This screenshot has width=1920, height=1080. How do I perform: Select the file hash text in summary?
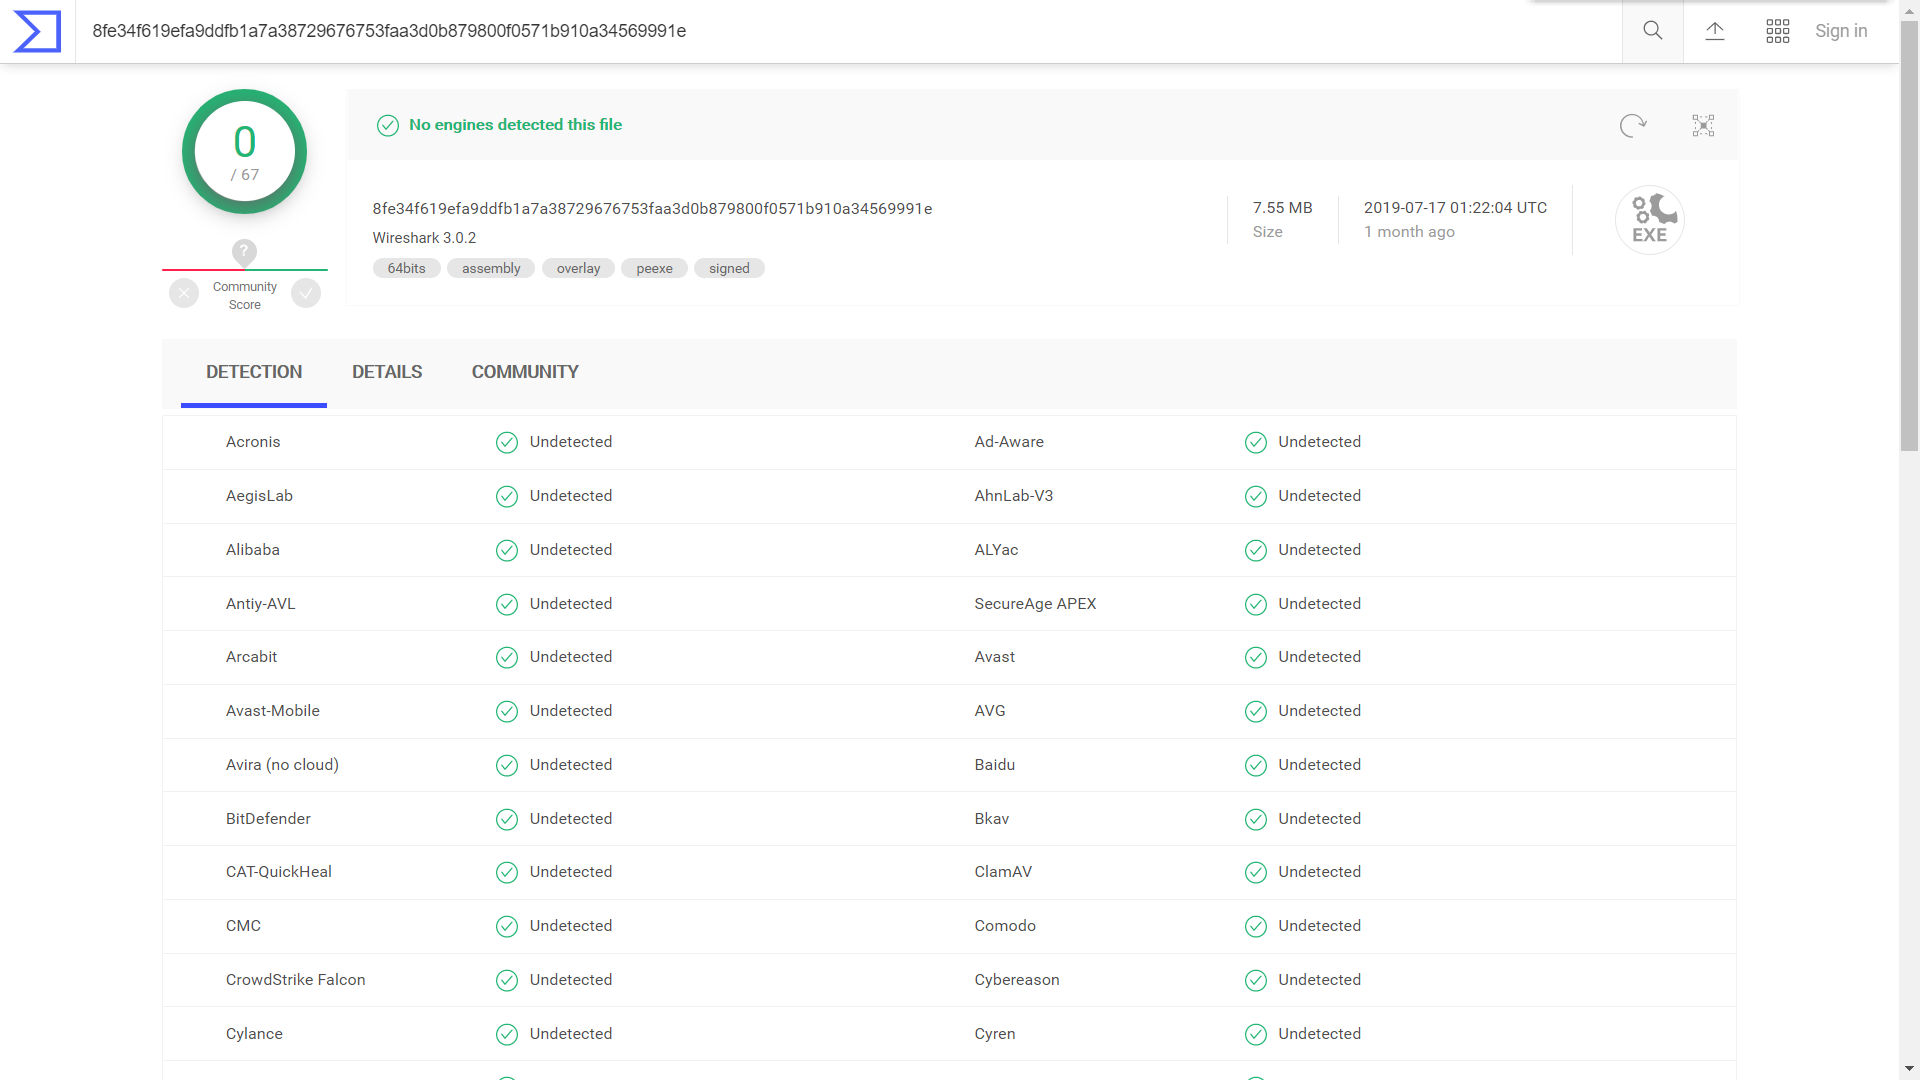click(x=652, y=209)
